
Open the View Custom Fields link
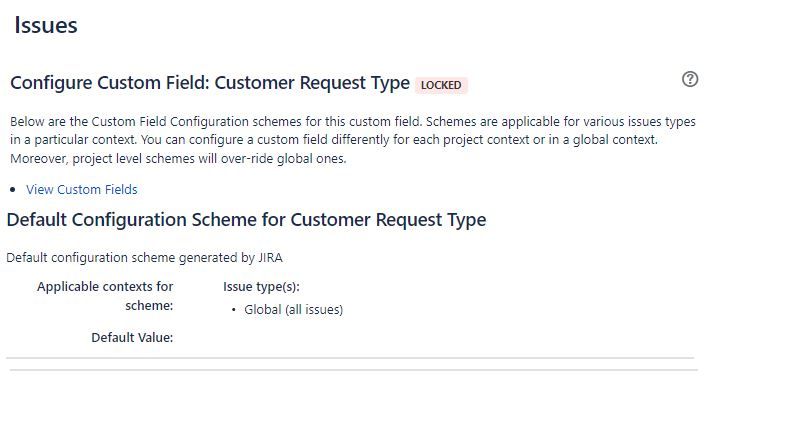(x=82, y=190)
